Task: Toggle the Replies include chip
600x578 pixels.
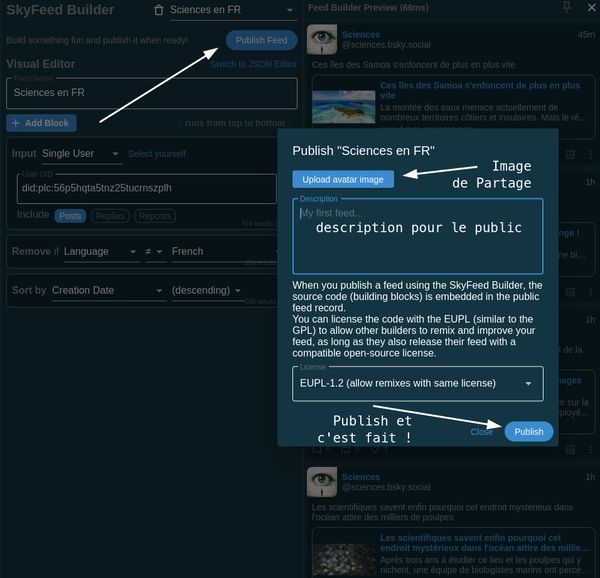Action: pyautogui.click(x=110, y=215)
